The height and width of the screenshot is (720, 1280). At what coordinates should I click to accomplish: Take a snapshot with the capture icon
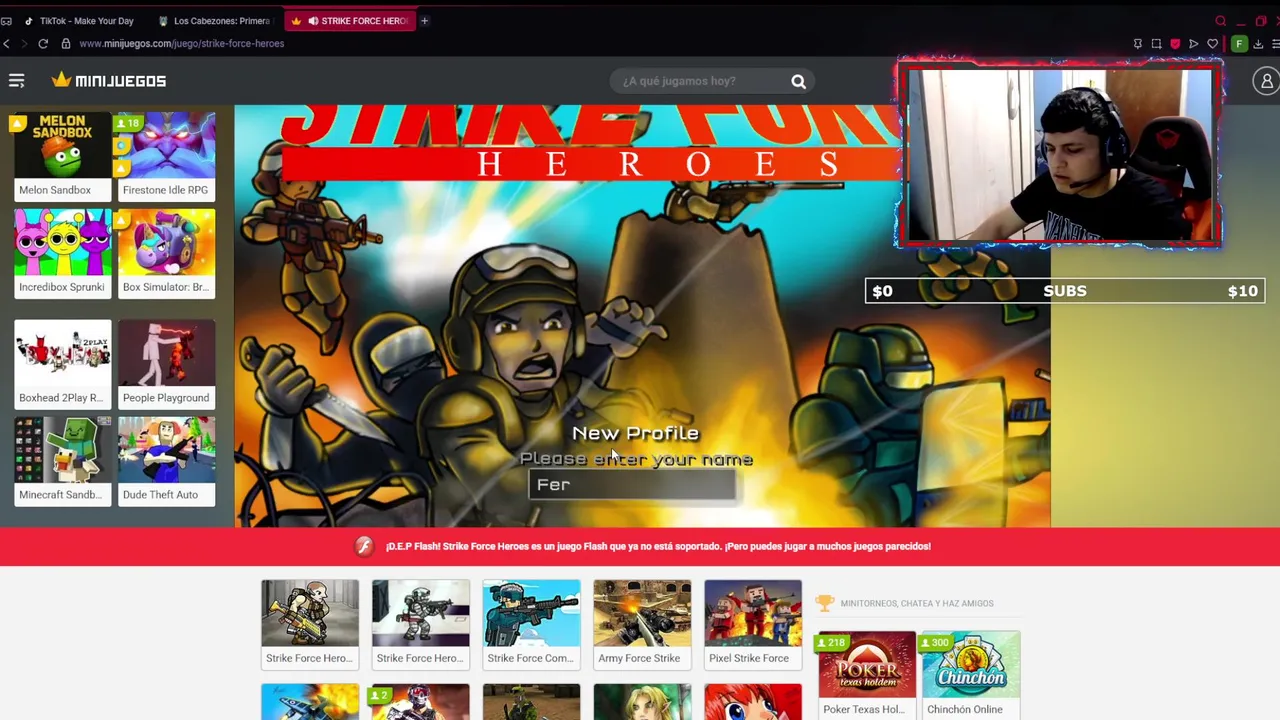[x=1156, y=43]
